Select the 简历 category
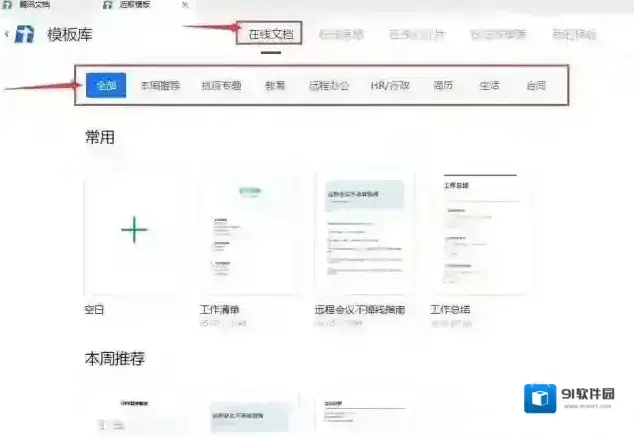Screen dimensions: 634x437 444,86
